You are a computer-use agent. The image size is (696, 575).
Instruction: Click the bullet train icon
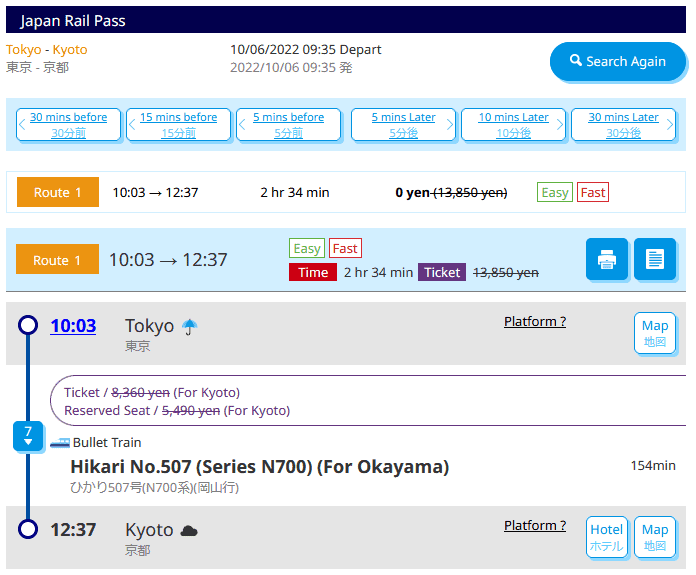(60, 442)
